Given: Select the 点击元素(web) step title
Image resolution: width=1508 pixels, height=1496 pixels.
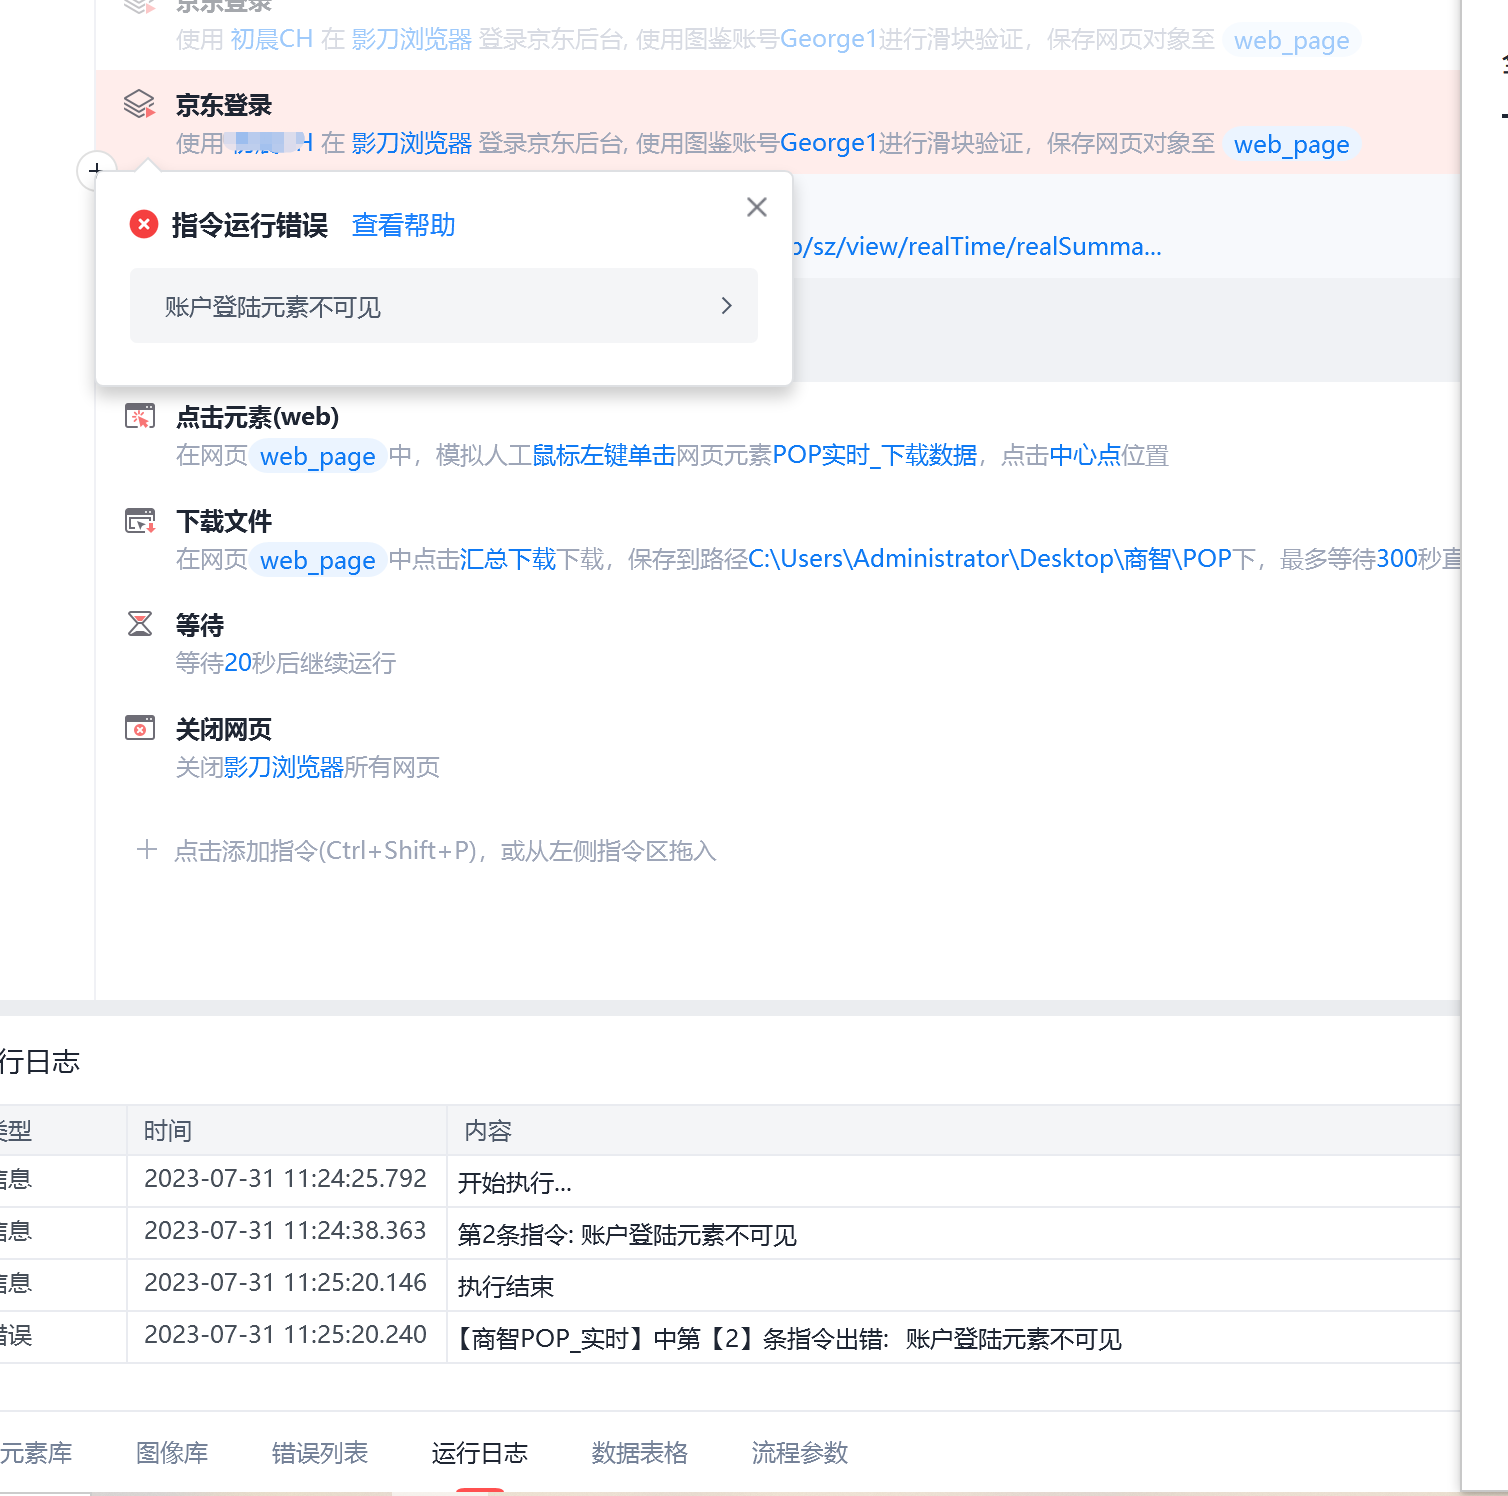Looking at the screenshot, I should coord(258,417).
